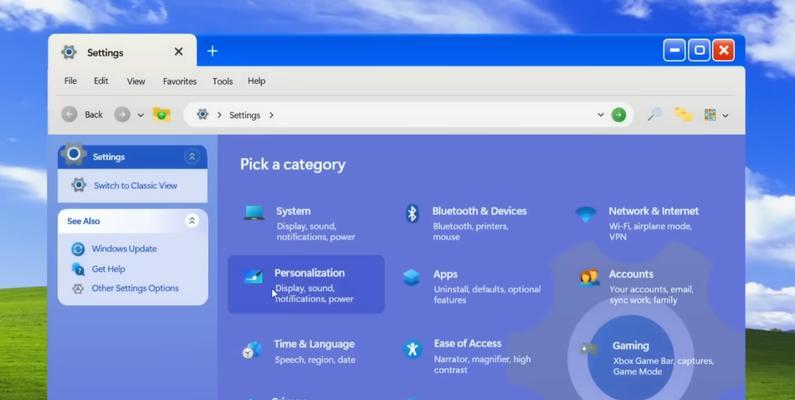Maximize the Settings window
The height and width of the screenshot is (400, 795).
(x=699, y=50)
